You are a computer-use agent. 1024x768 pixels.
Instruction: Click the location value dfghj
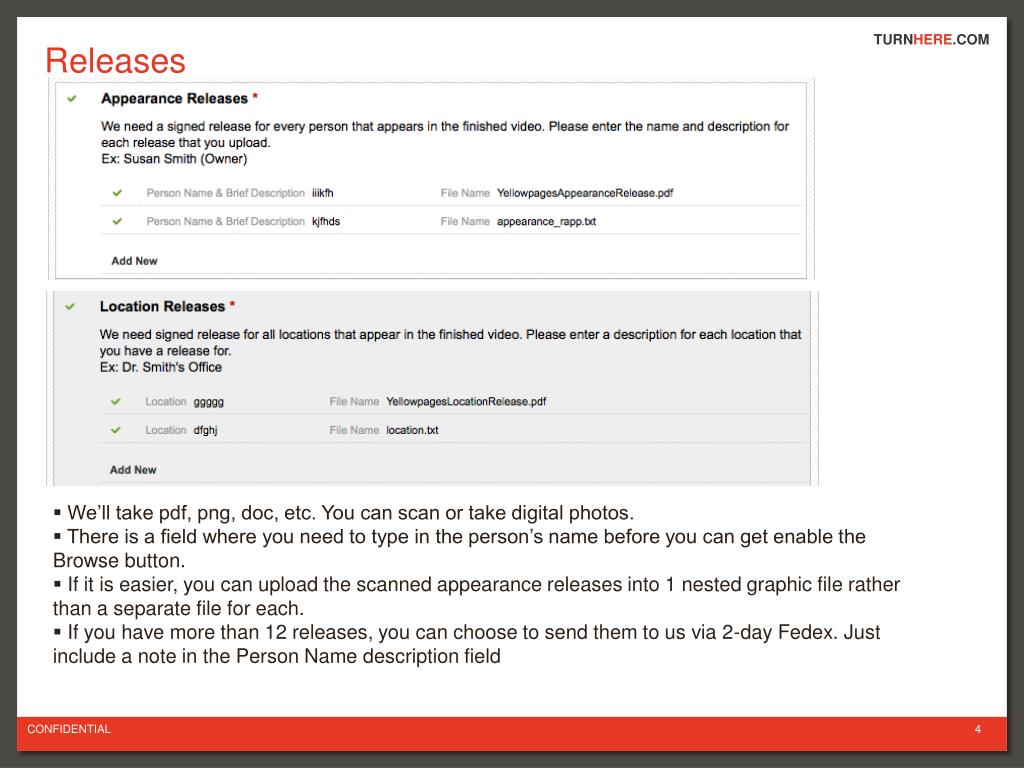205,430
